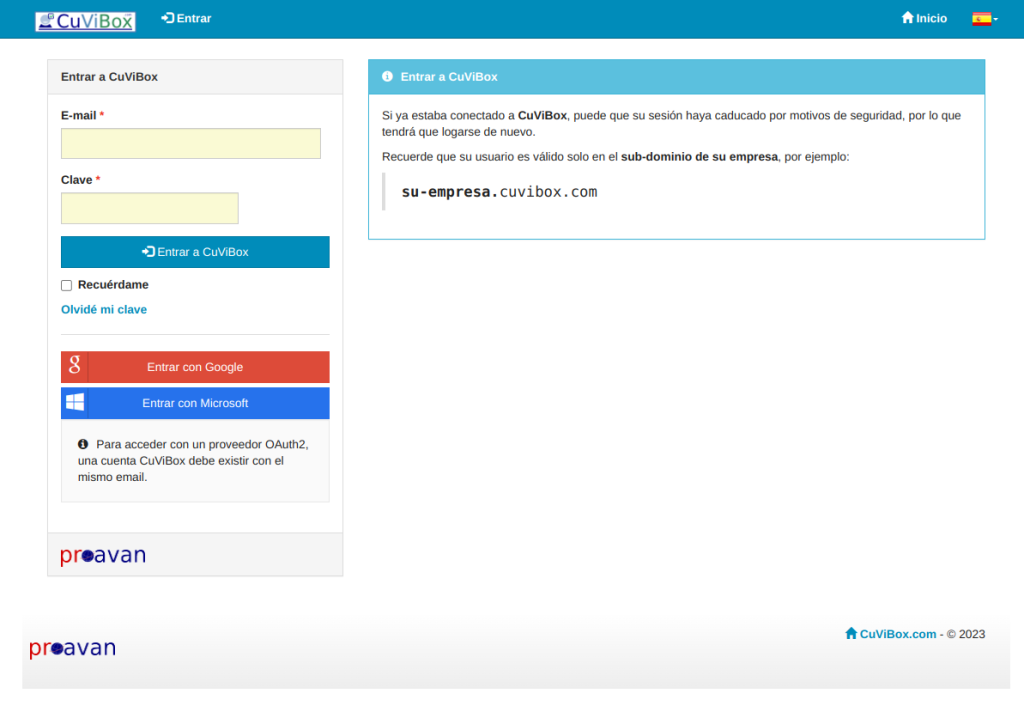The width and height of the screenshot is (1024, 712).
Task: Open the Spanish flag language dropdown
Action: (984, 18)
